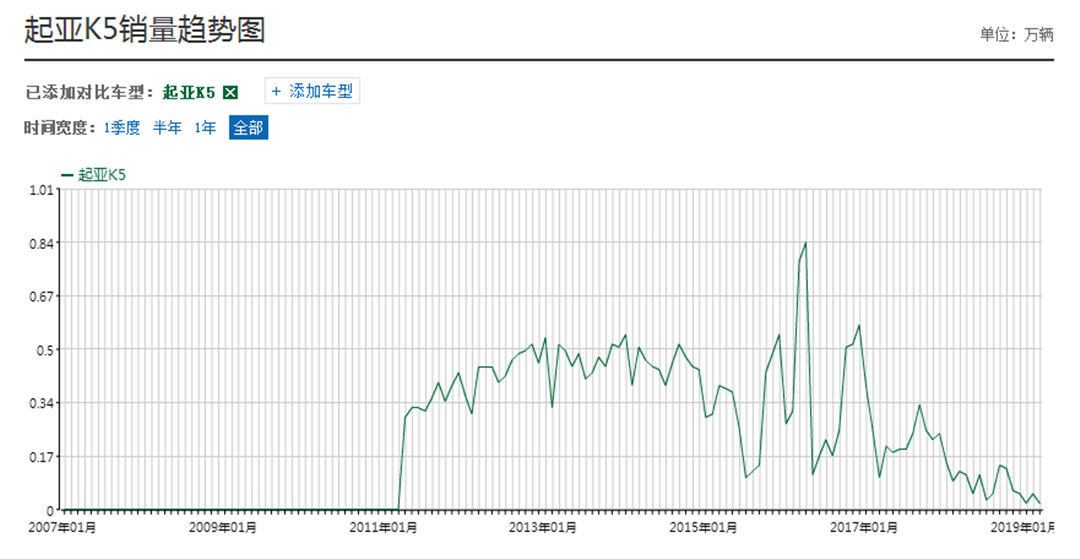Viewport: 1080px width, 559px height.
Task: Choose the 1年 time range
Action: [205, 128]
